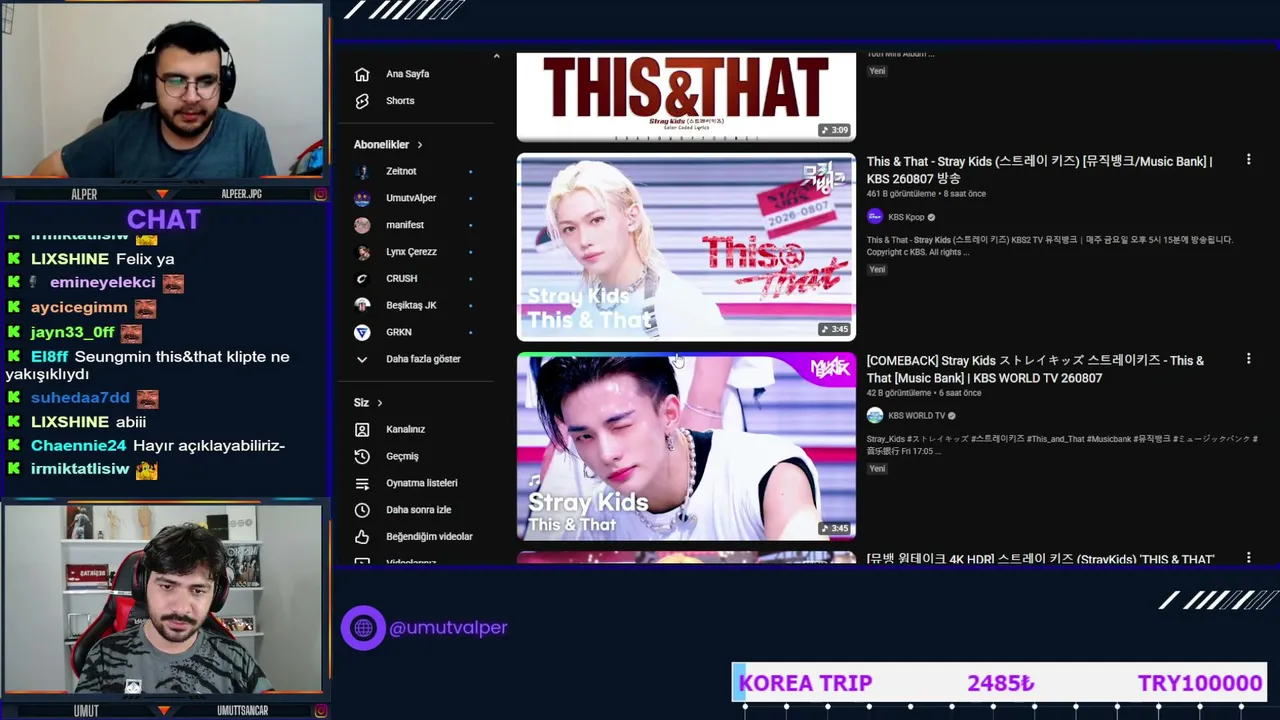Click the KOREA TRIP goal label
The height and width of the screenshot is (720, 1280).
point(806,684)
